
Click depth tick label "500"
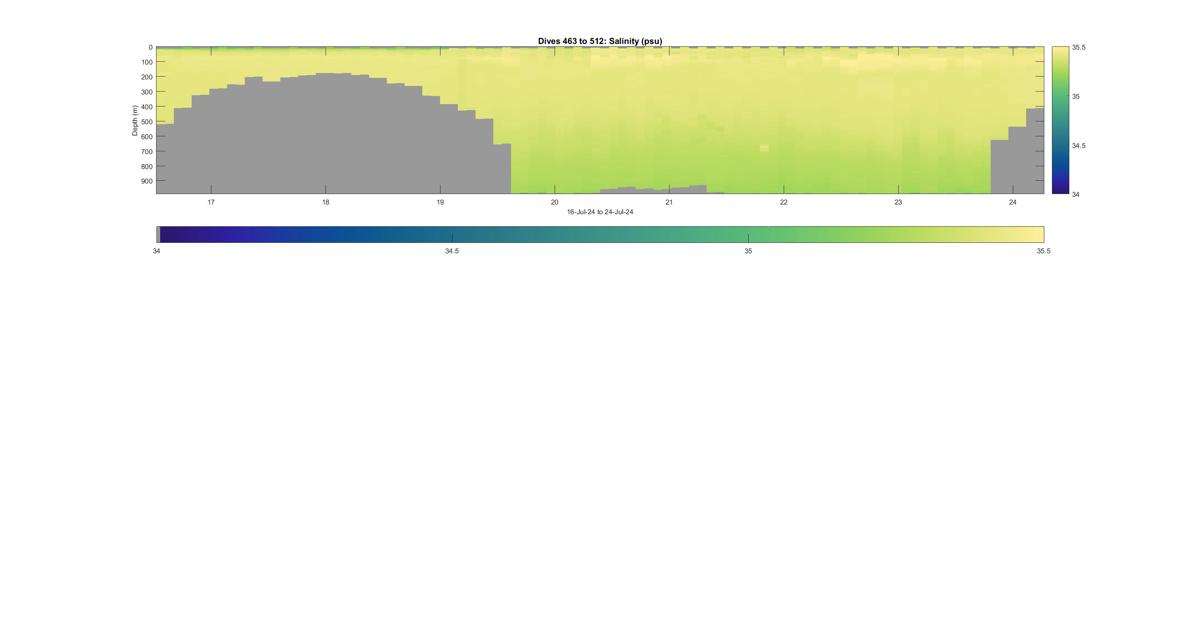pos(146,122)
